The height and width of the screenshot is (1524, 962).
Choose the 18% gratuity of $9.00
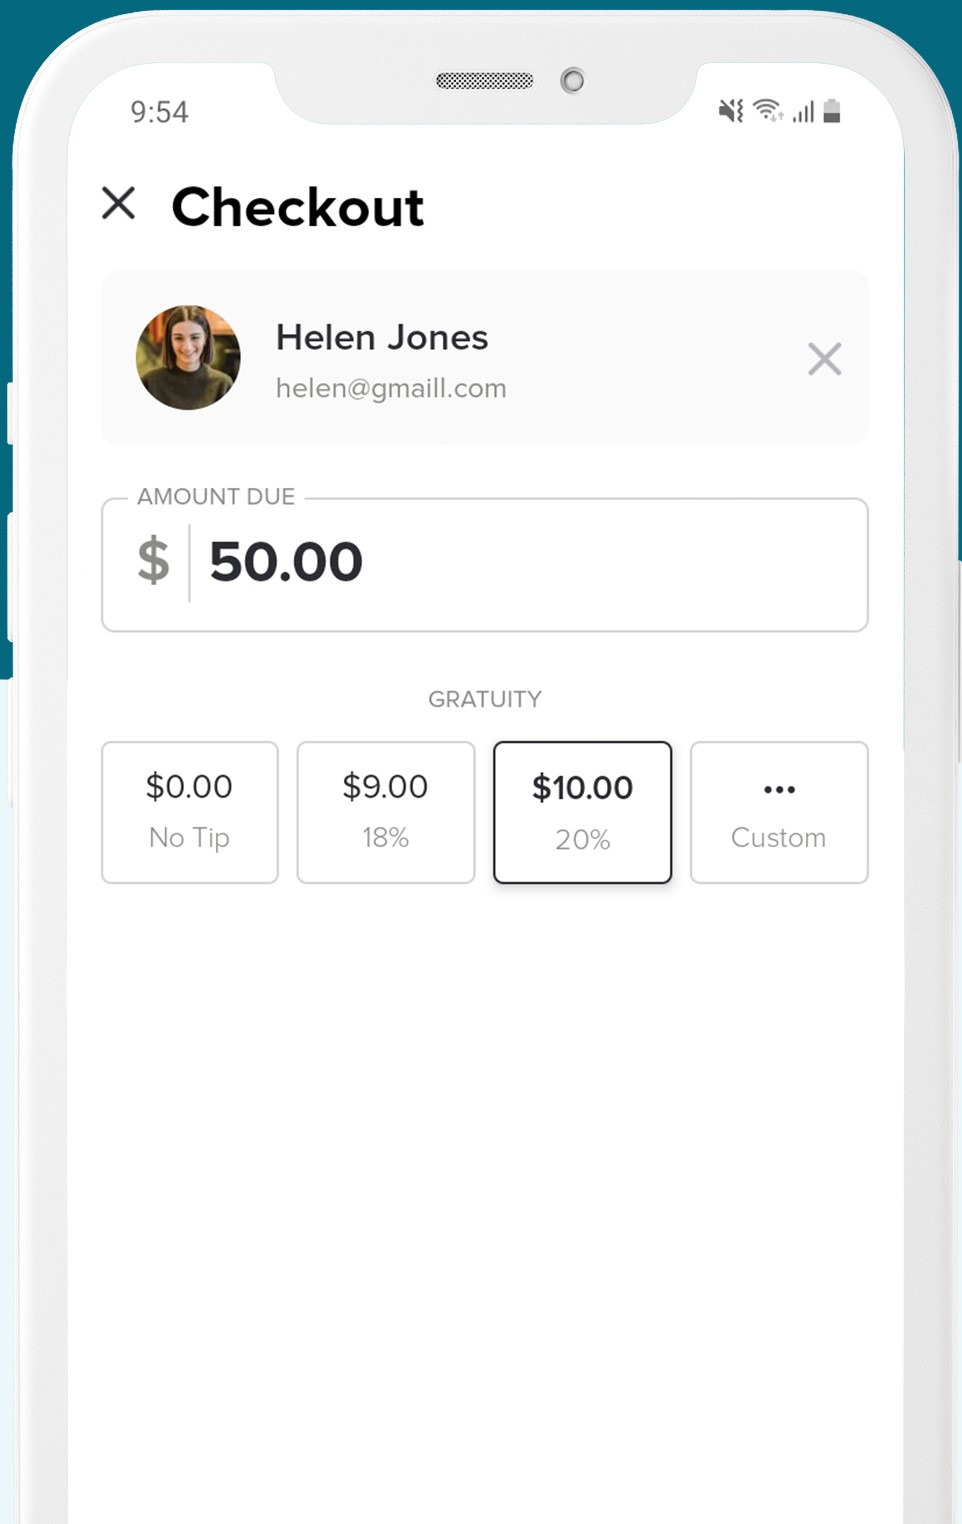(x=386, y=812)
